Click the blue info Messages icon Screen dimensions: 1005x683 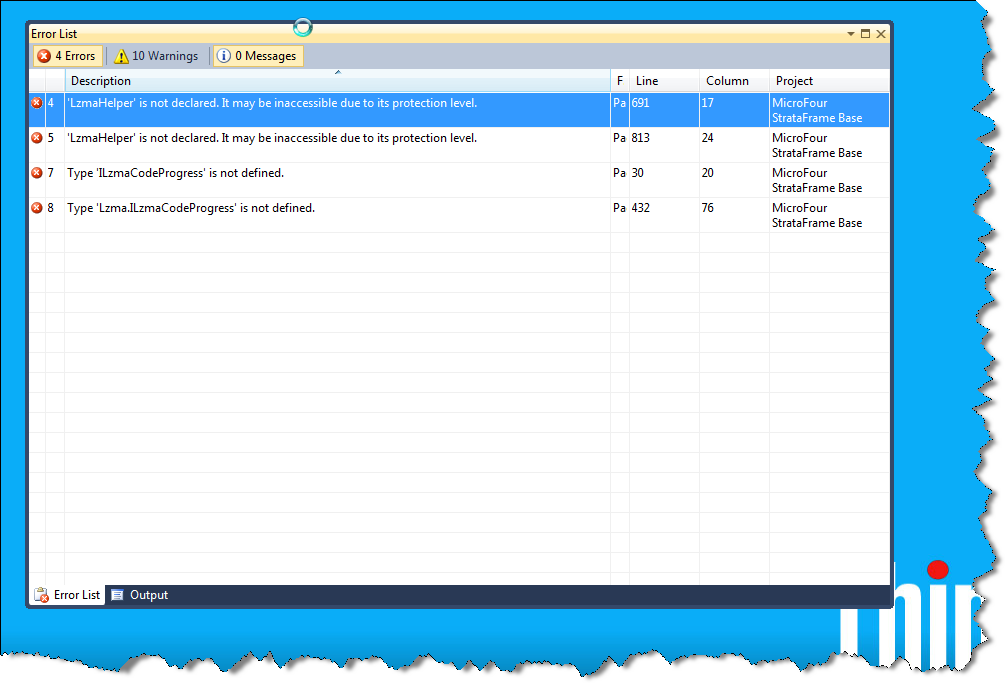pyautogui.click(x=224, y=56)
